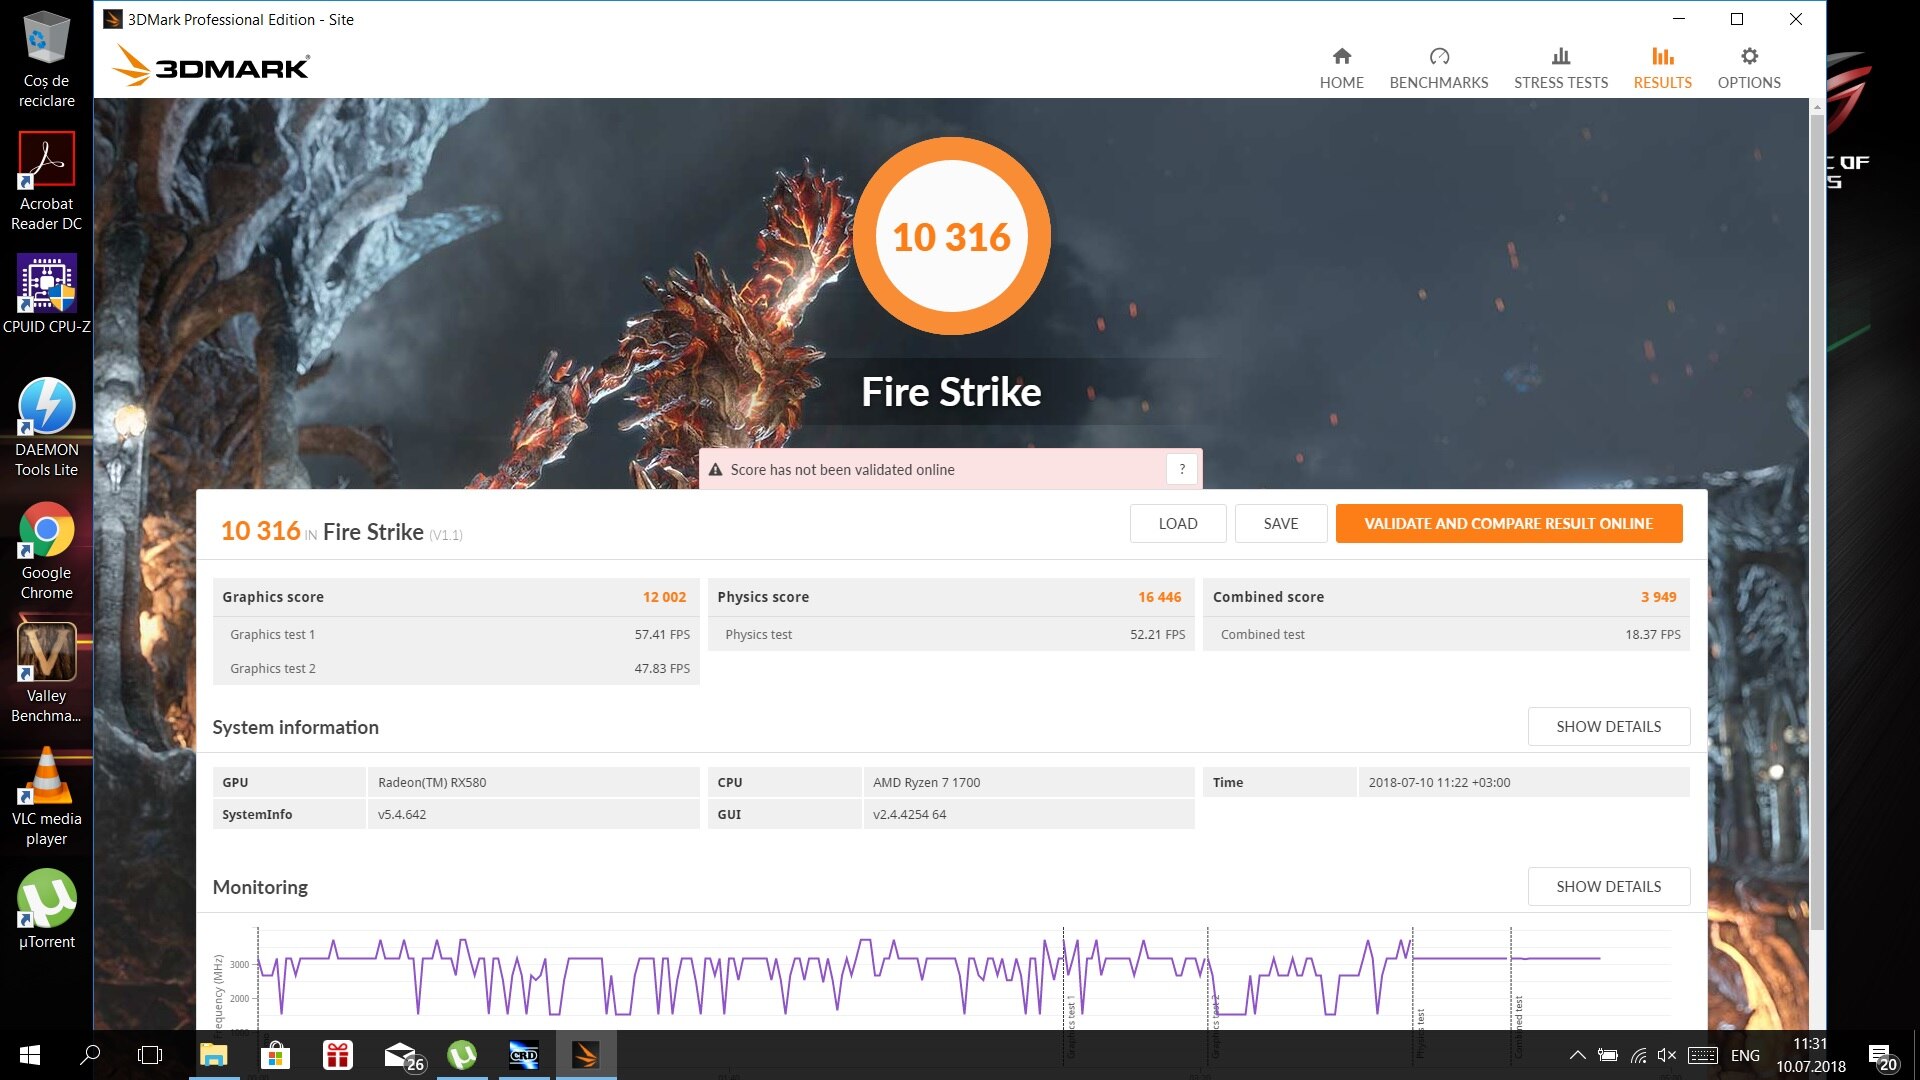Select the Physics test row
Viewport: 1920px width, 1080px height.
tap(951, 634)
